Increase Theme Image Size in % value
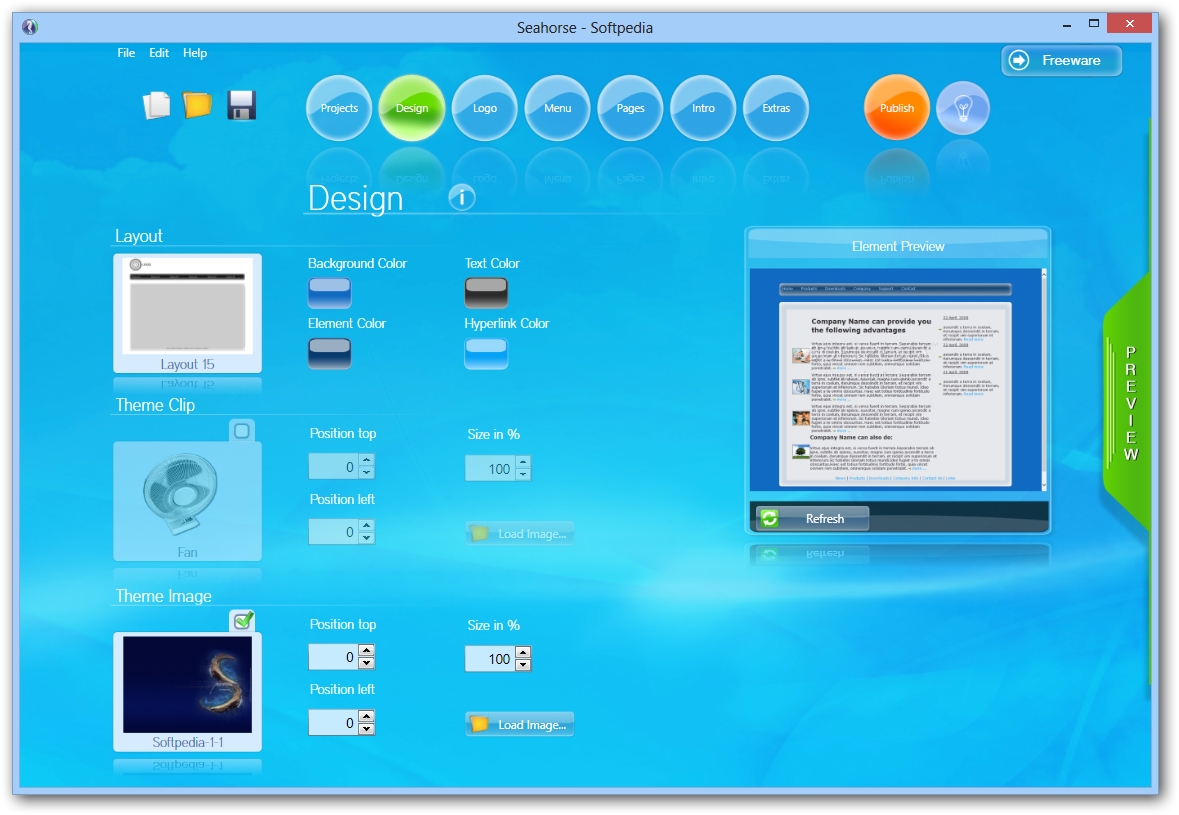The image size is (1179, 815). [523, 652]
